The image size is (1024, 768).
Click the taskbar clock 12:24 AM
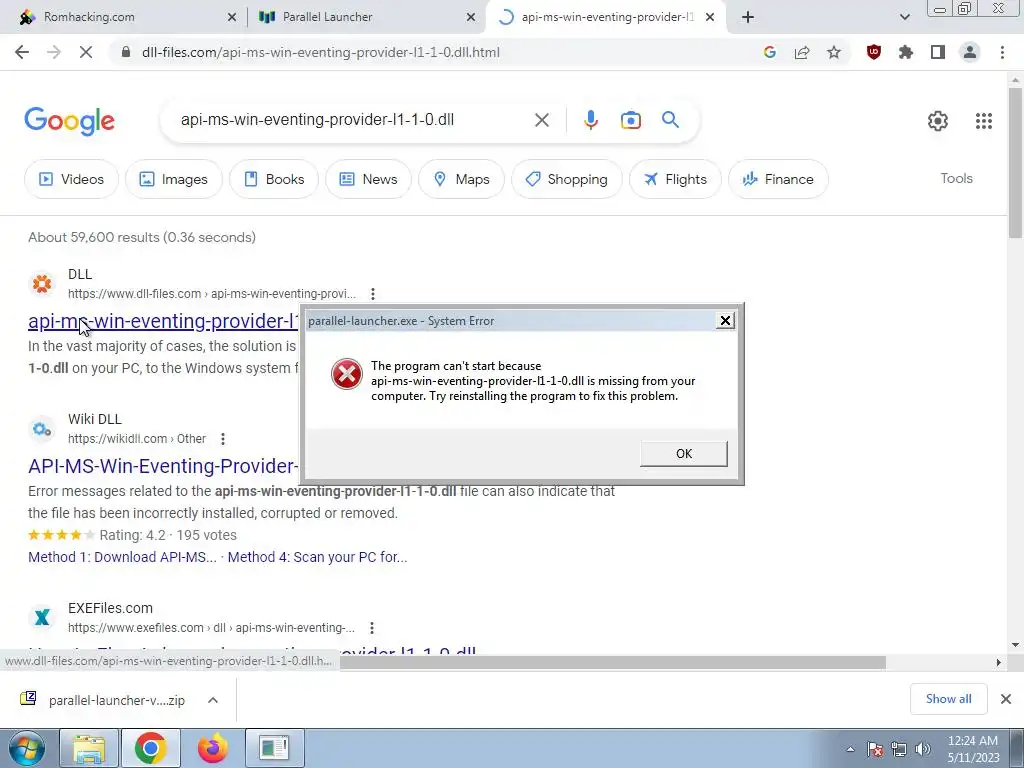point(972,741)
